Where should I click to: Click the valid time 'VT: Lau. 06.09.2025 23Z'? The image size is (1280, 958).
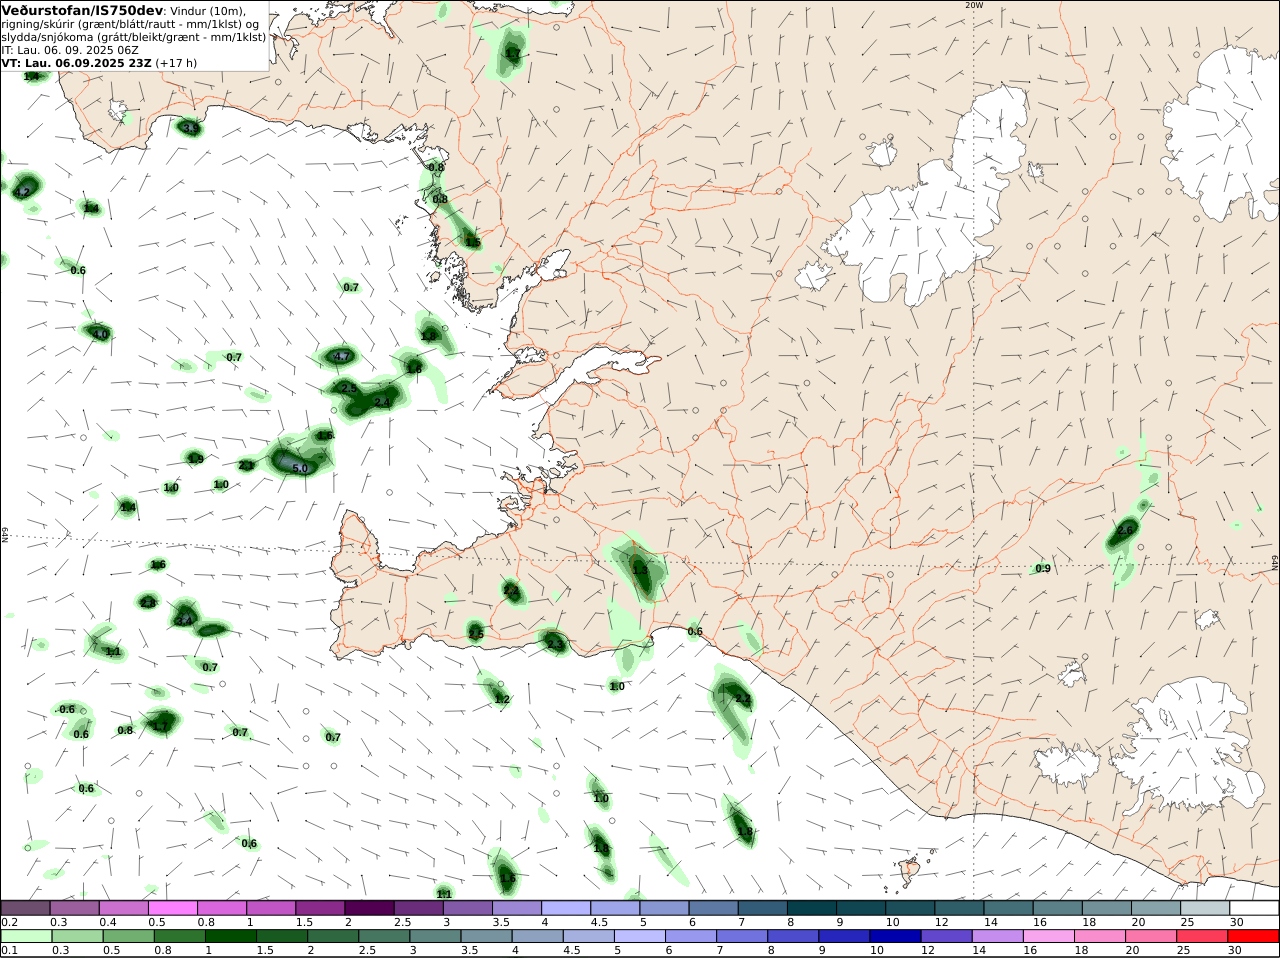coord(76,62)
